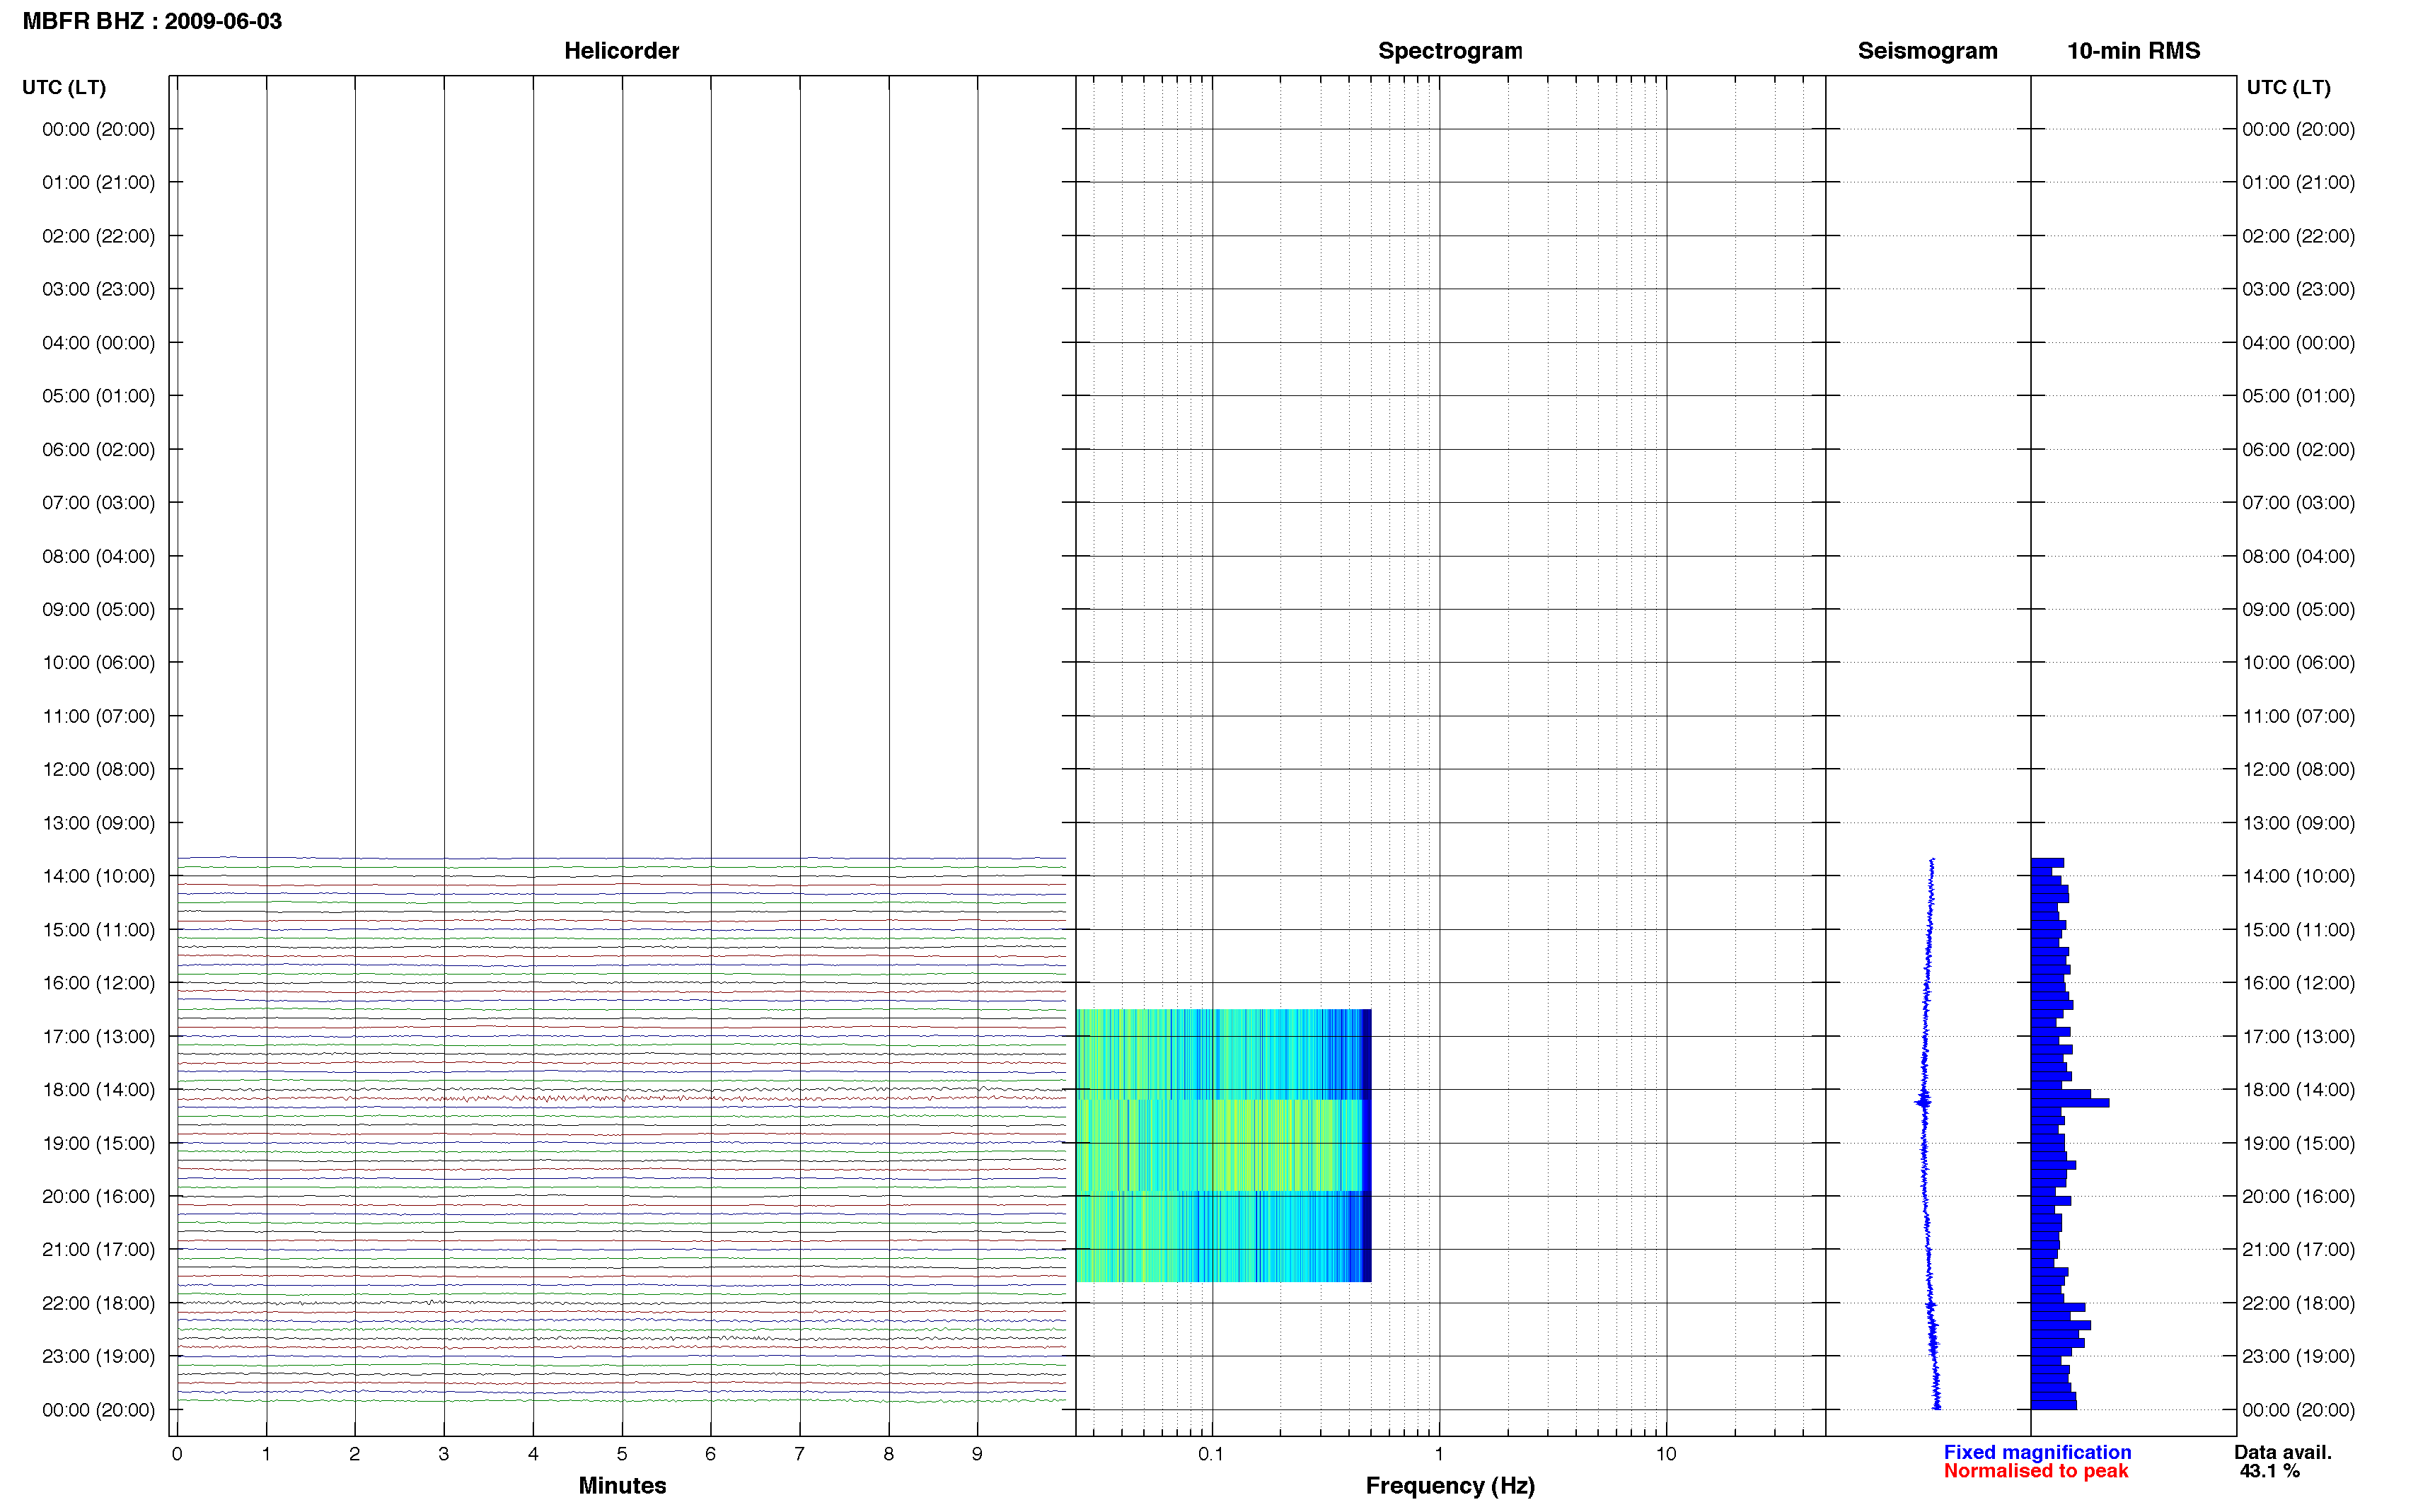2418x1512 pixels.
Task: Click the first RMS bar near 14:00
Action: (x=2047, y=862)
